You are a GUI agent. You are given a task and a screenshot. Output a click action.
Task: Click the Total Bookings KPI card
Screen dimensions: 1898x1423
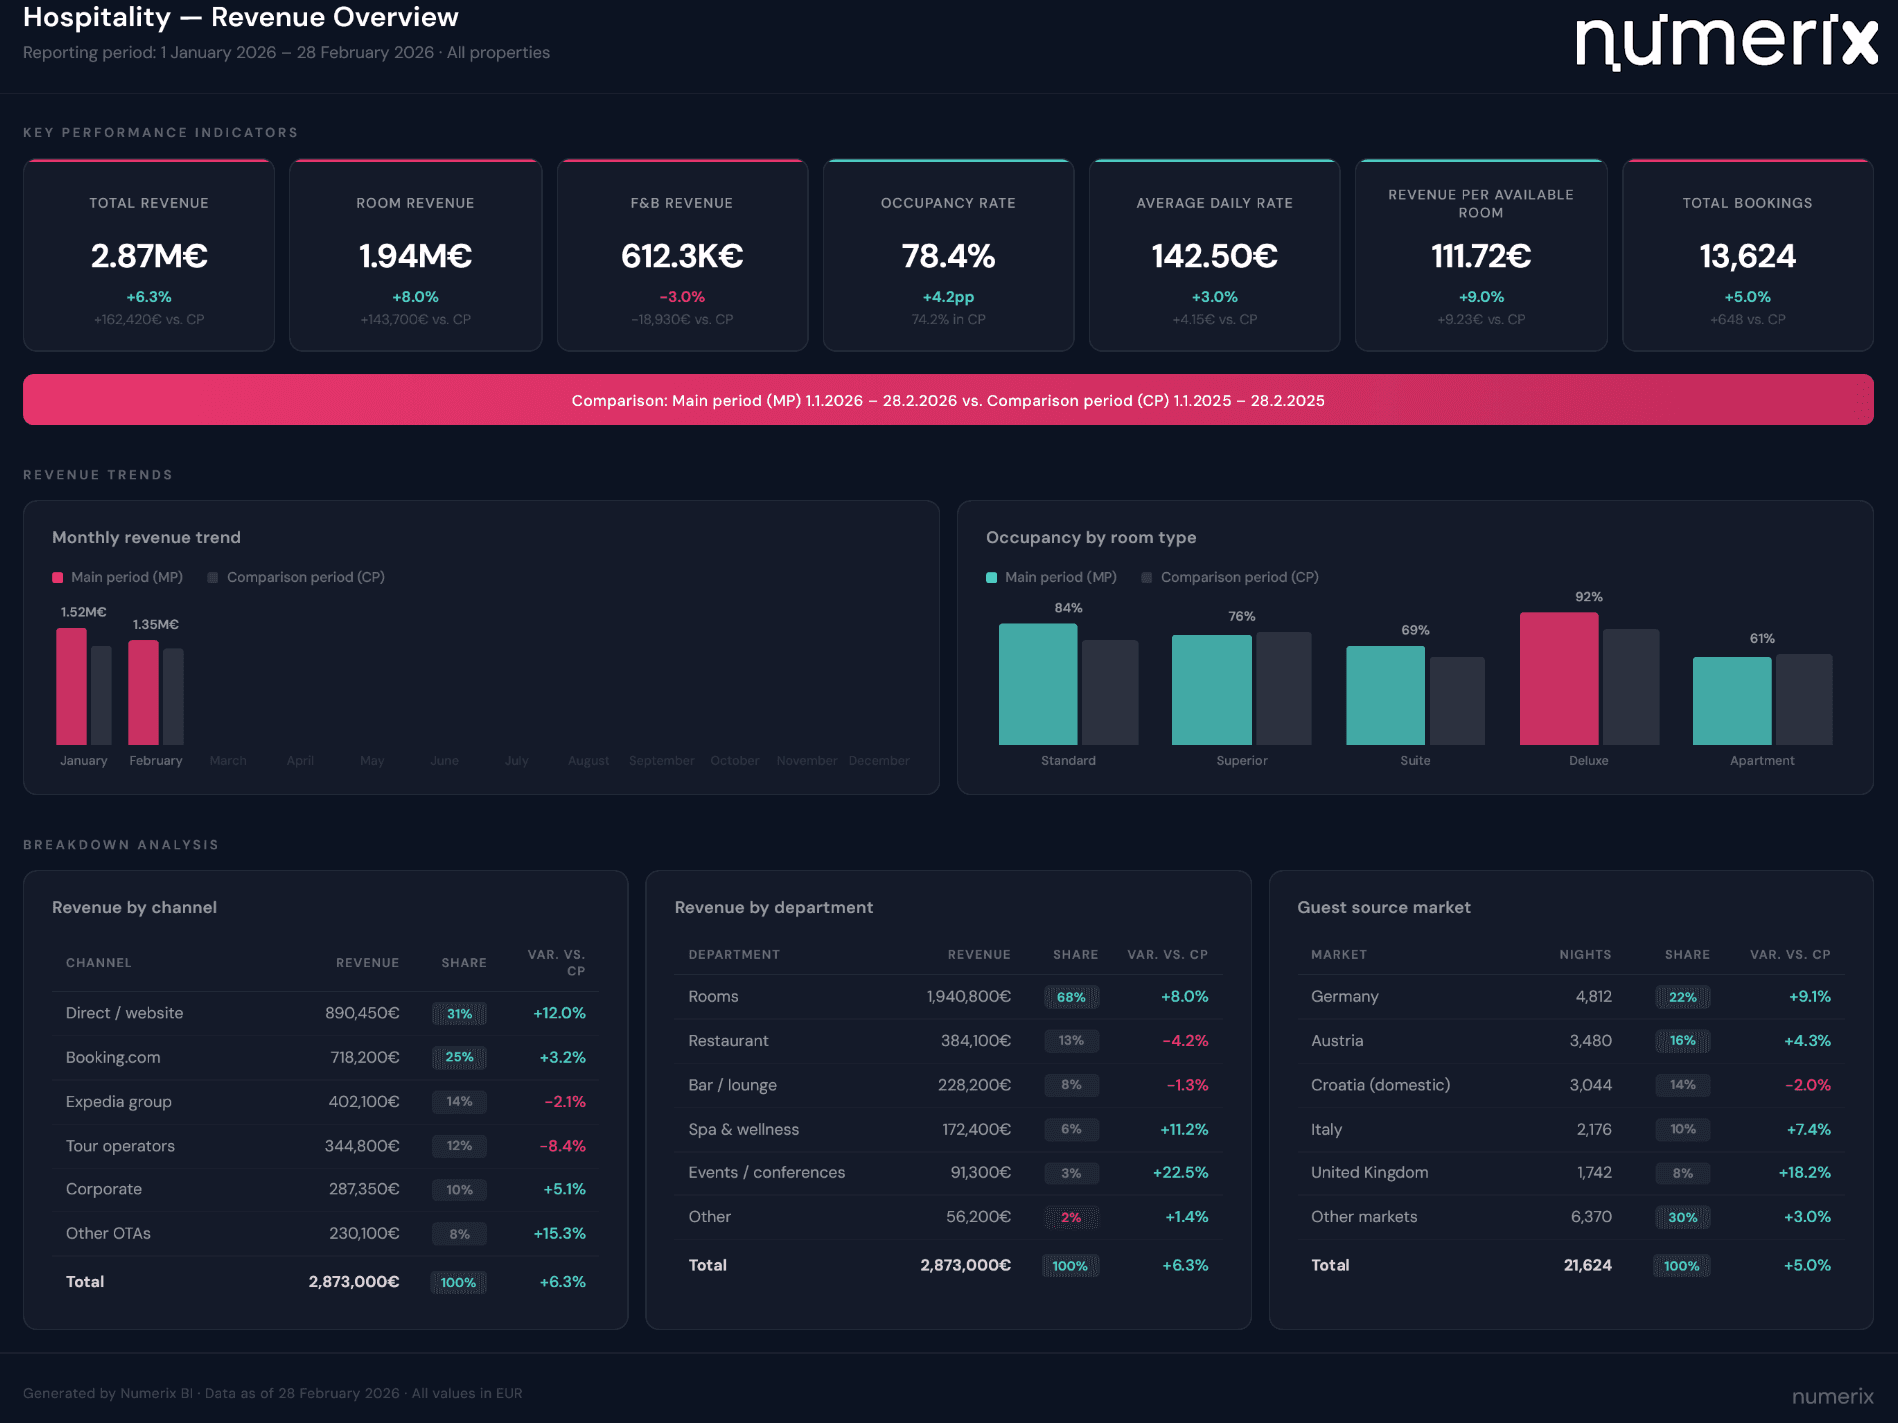(x=1746, y=255)
